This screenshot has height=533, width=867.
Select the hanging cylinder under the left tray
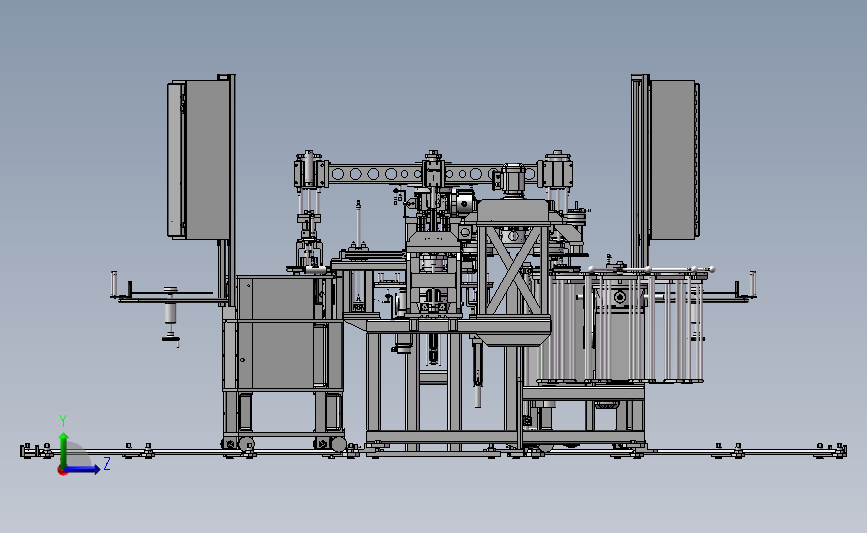(171, 311)
